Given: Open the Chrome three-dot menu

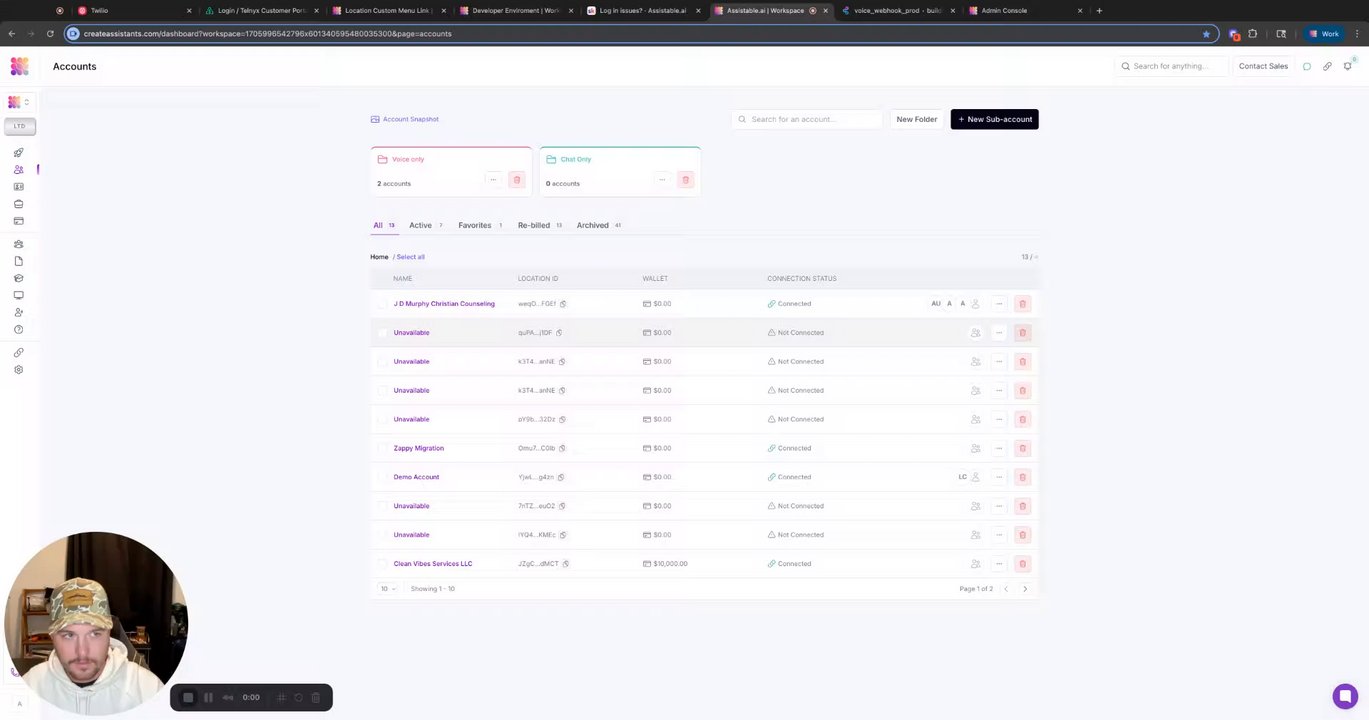Looking at the screenshot, I should click(x=1356, y=34).
